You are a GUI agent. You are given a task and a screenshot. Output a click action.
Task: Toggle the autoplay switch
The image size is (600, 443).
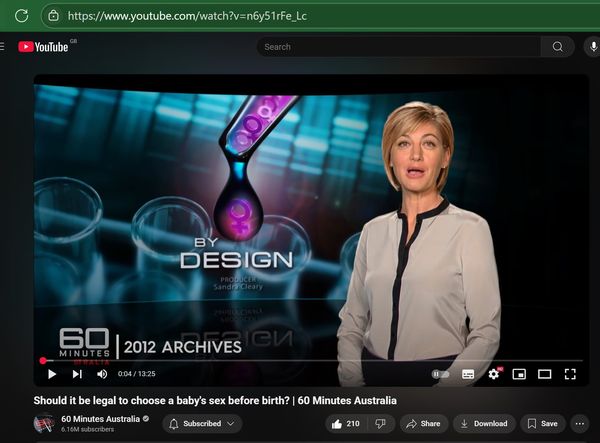coord(440,374)
